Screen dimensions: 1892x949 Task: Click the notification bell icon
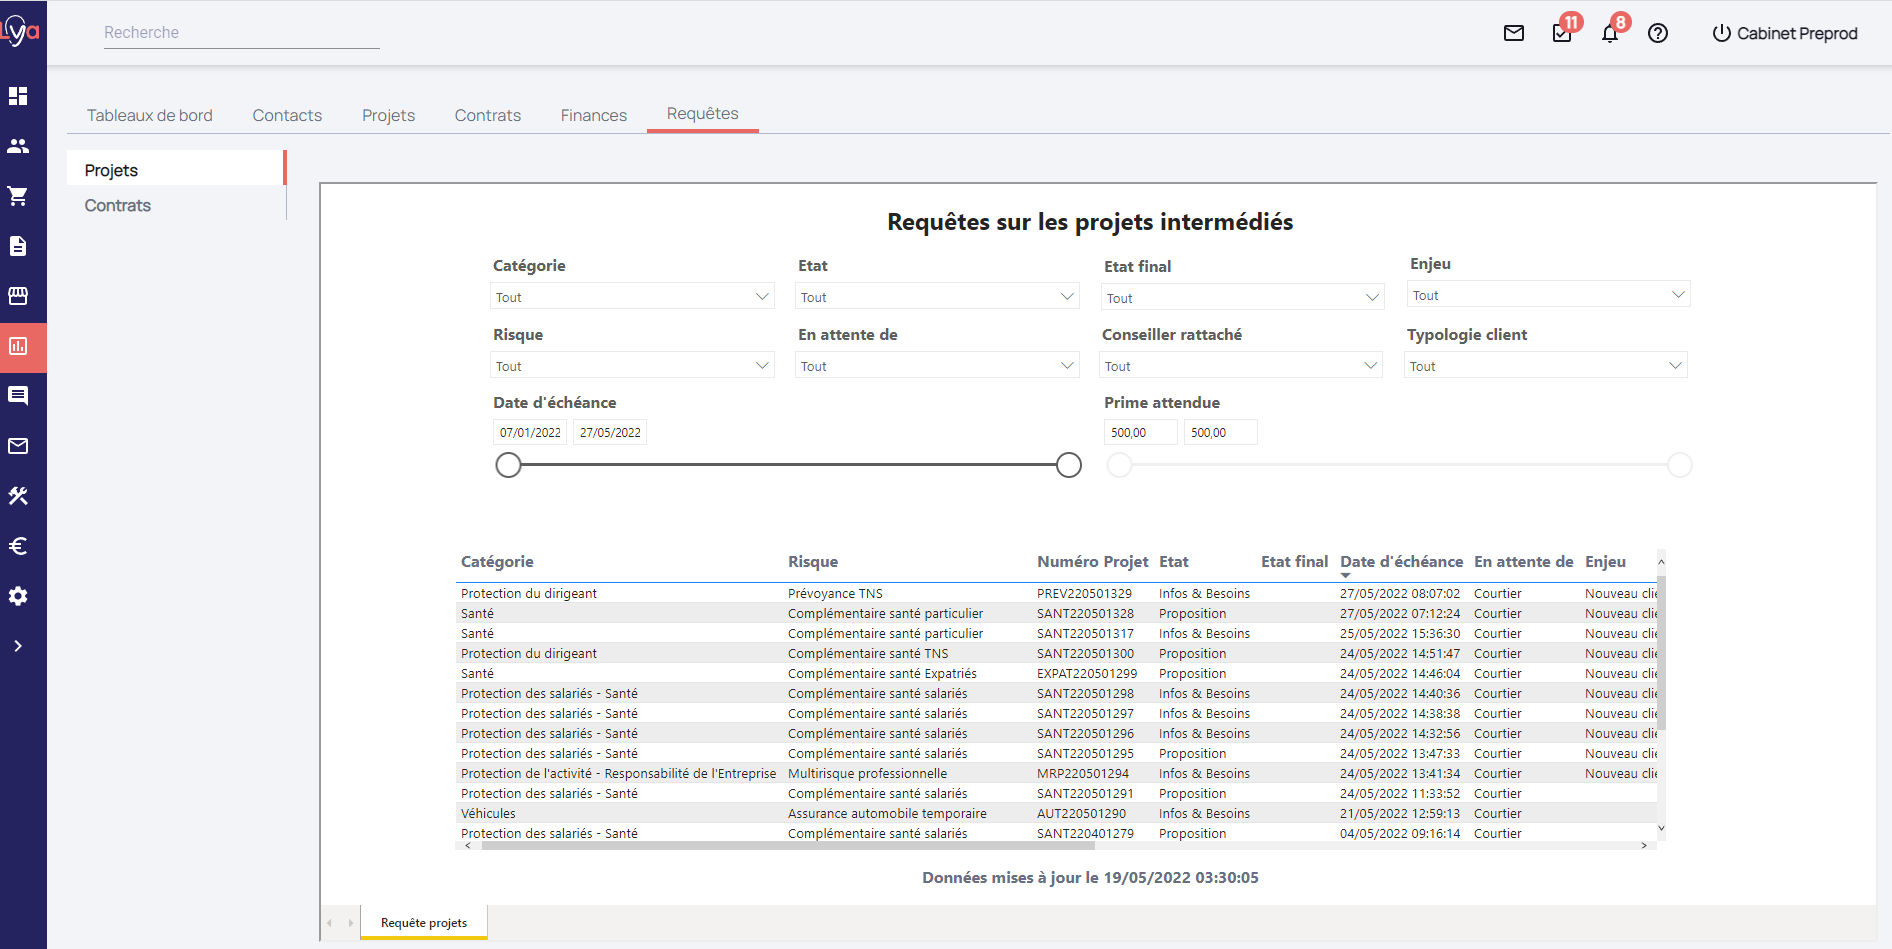pos(1609,34)
